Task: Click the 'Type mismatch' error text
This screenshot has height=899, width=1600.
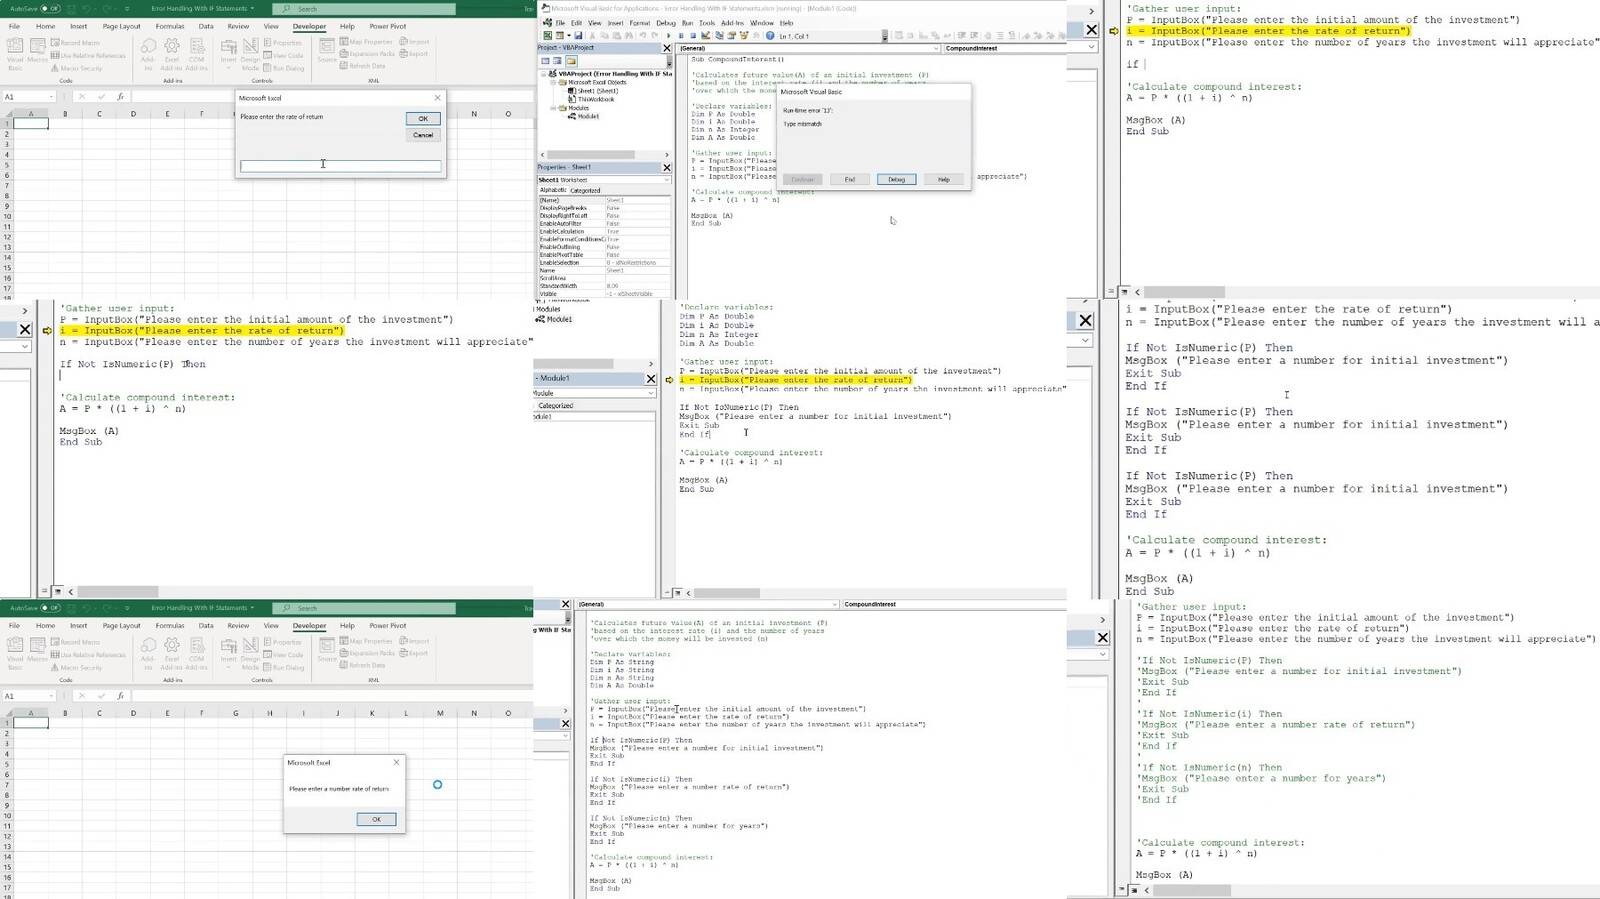Action: click(802, 124)
